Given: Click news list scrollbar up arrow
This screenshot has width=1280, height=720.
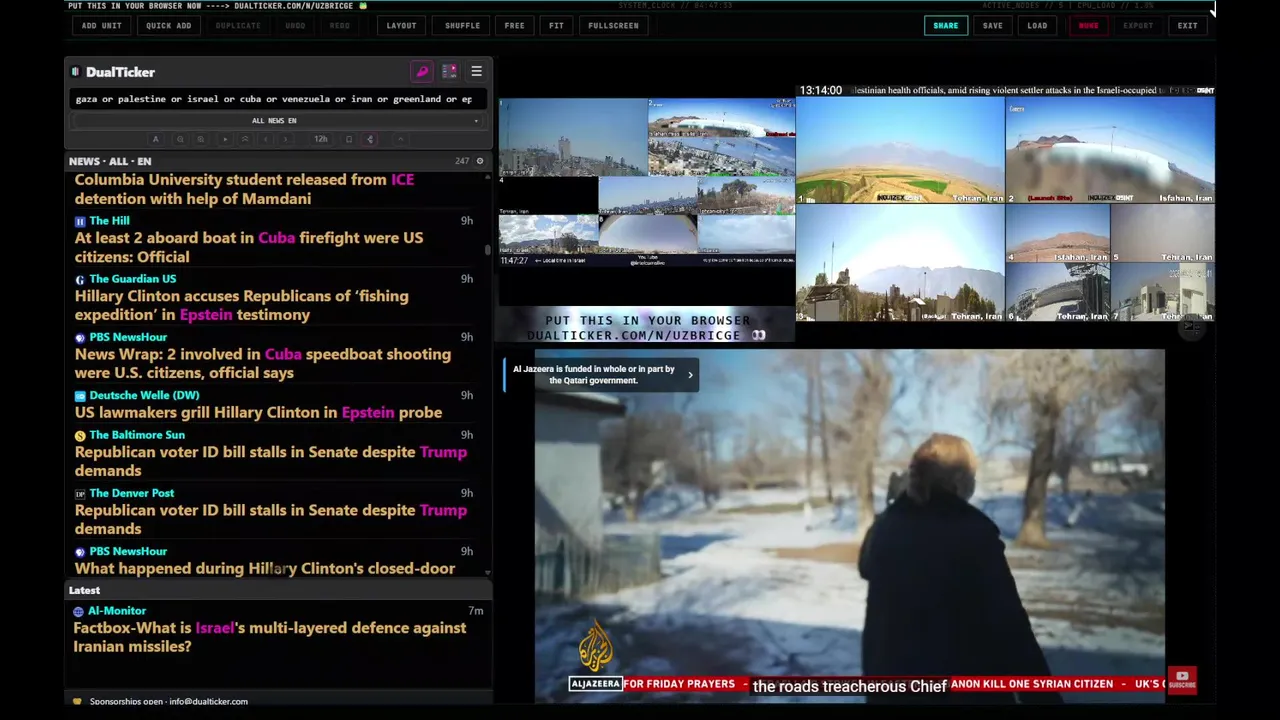Looking at the screenshot, I should point(488,175).
